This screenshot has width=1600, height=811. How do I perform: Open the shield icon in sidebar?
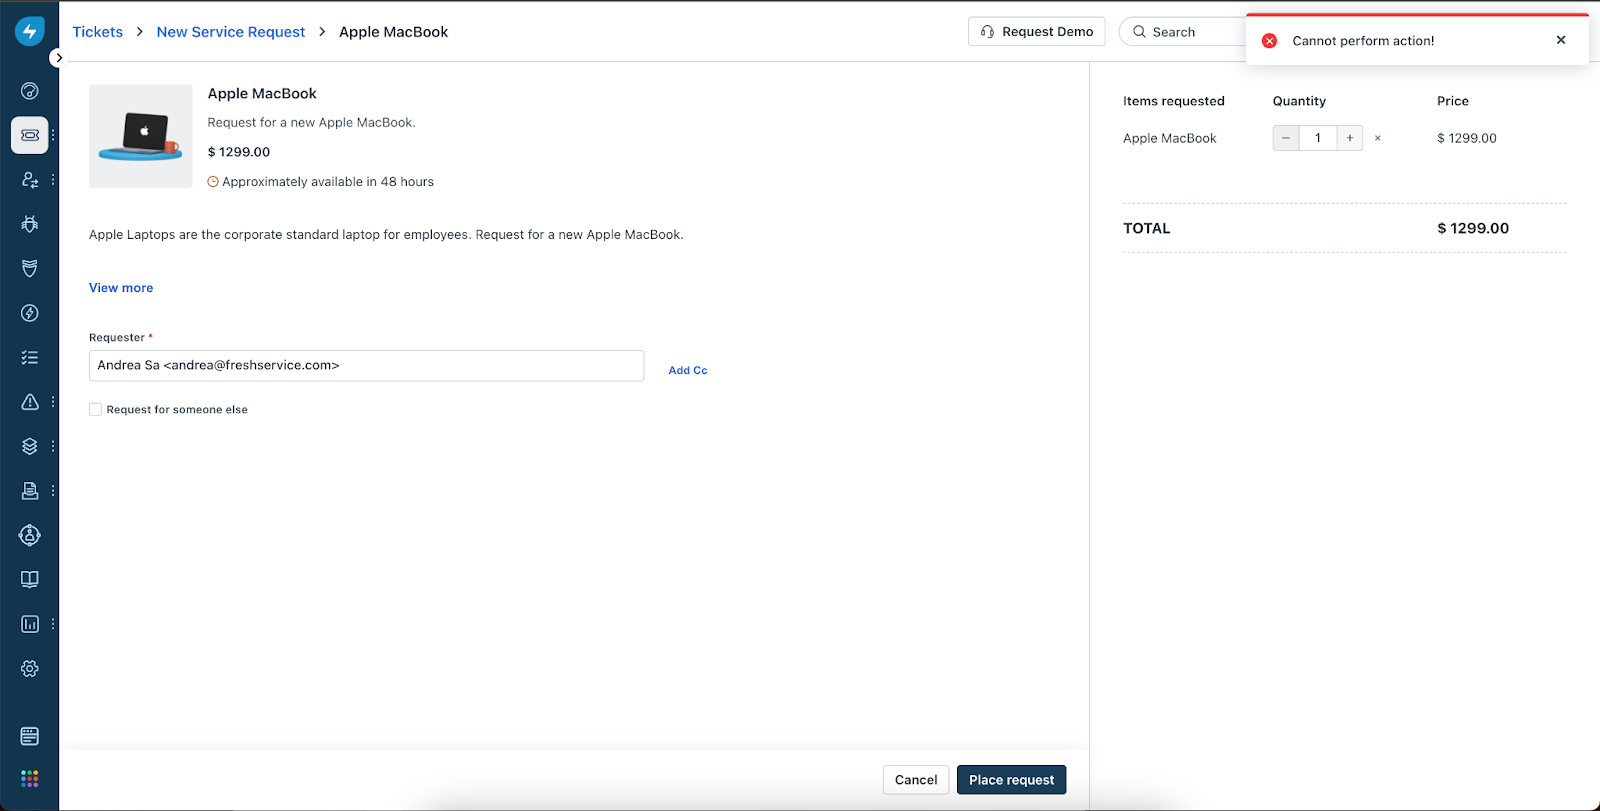tap(30, 268)
